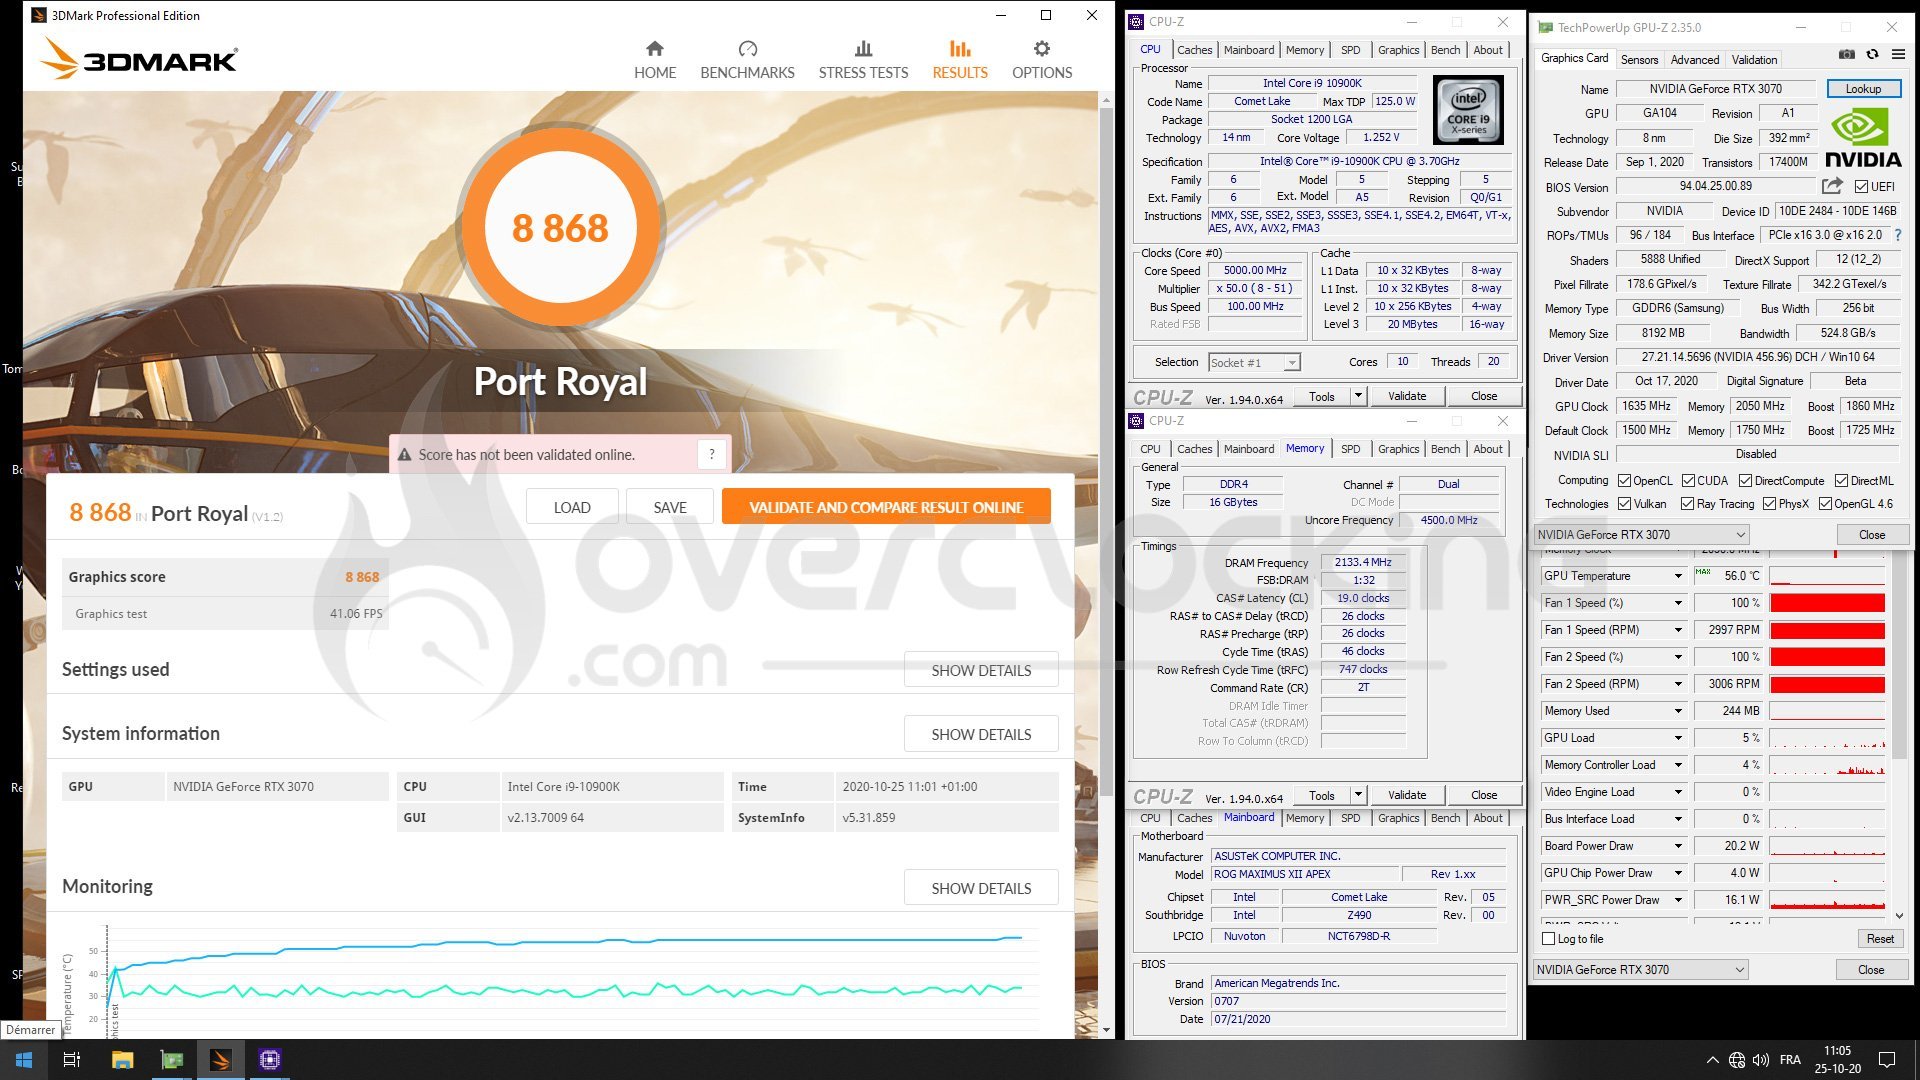Click the question mark beside the validation warning

(x=712, y=454)
